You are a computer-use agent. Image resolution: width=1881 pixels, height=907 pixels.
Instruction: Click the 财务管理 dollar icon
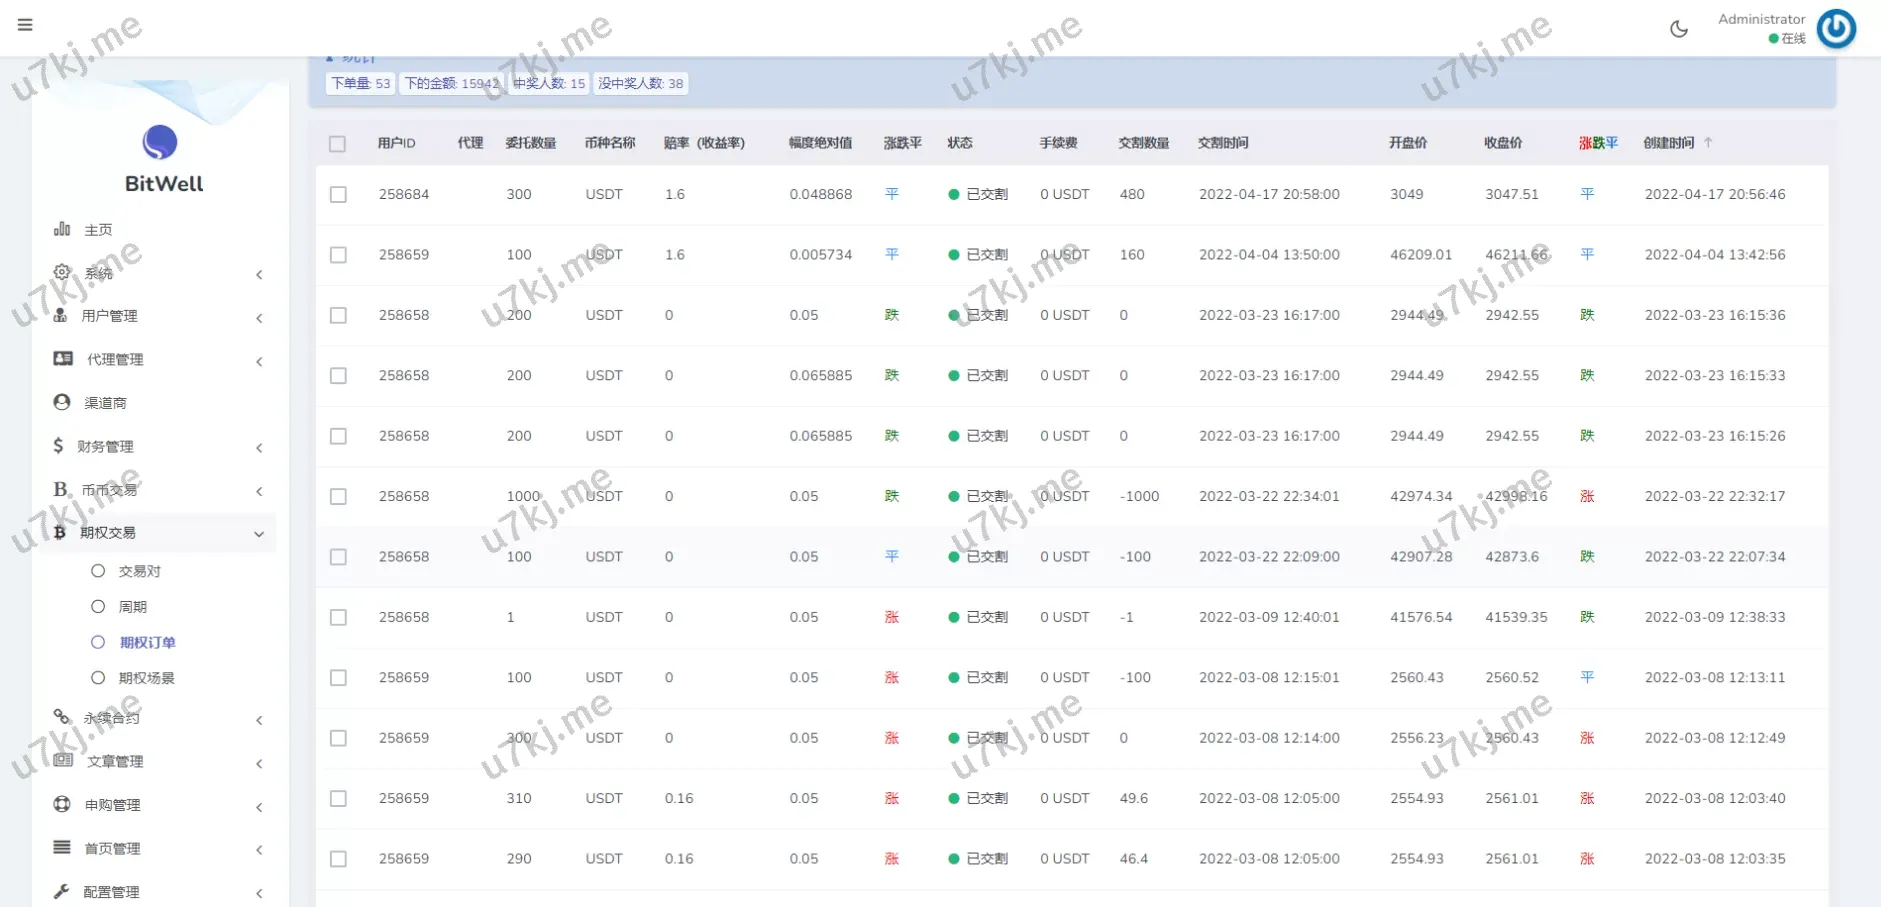(58, 446)
